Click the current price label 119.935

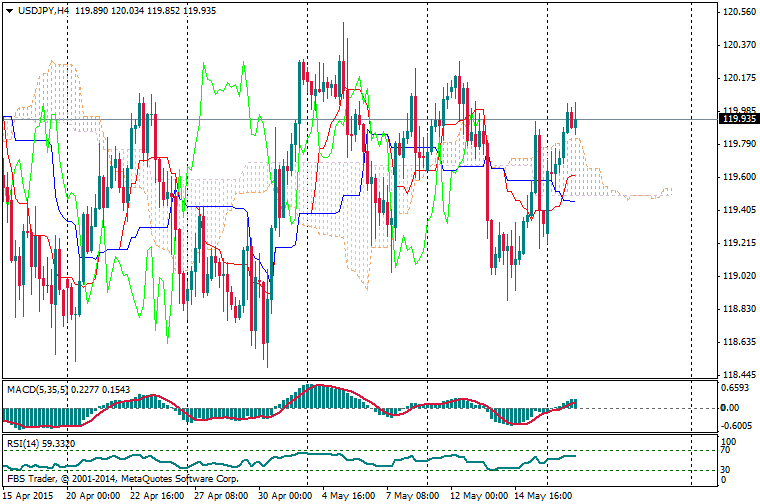[x=739, y=119]
